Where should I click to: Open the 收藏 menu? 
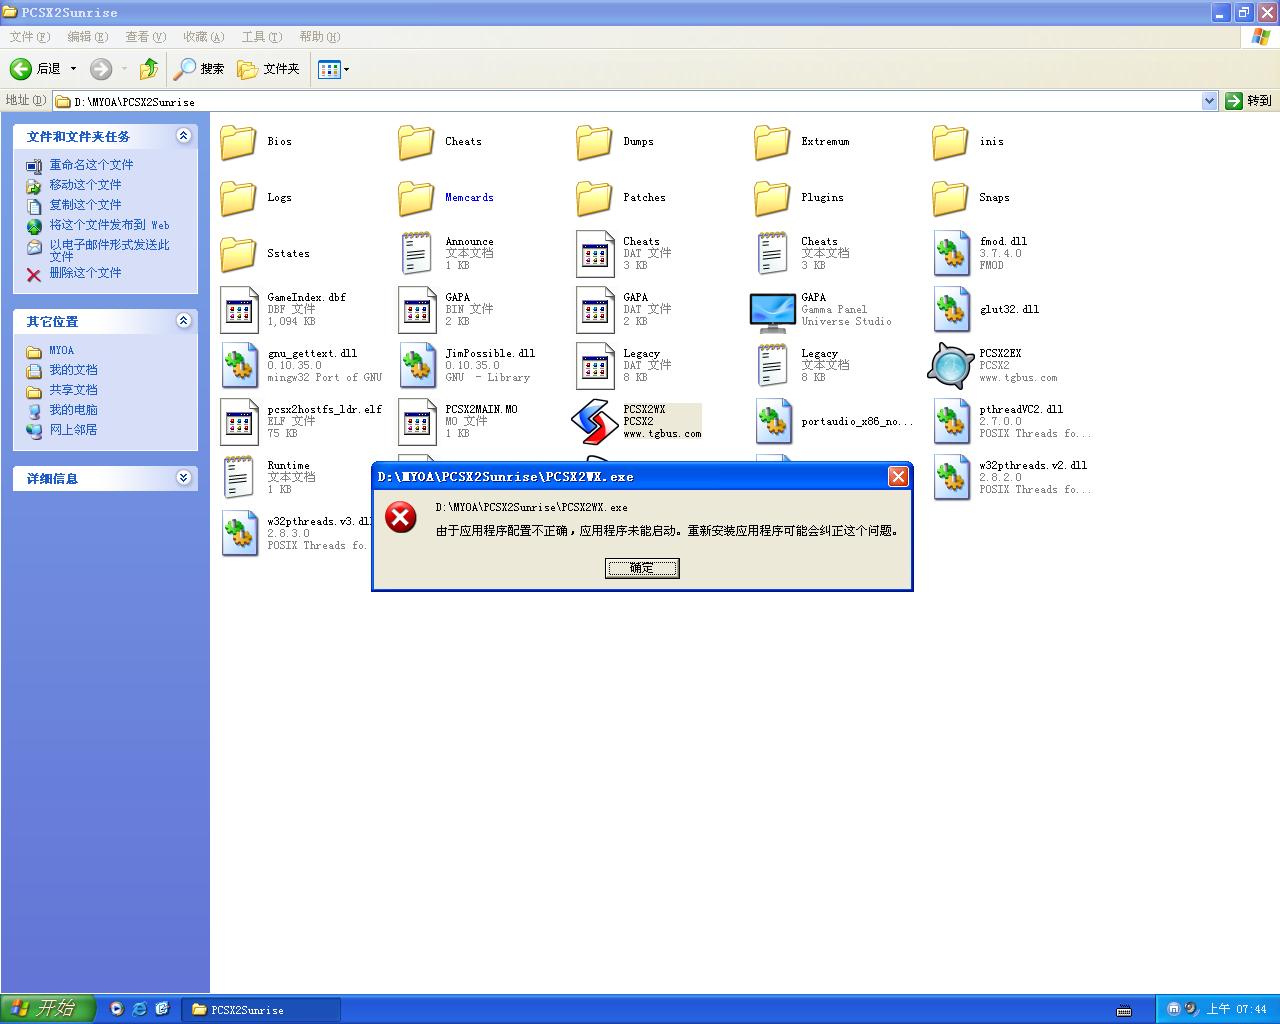(204, 37)
